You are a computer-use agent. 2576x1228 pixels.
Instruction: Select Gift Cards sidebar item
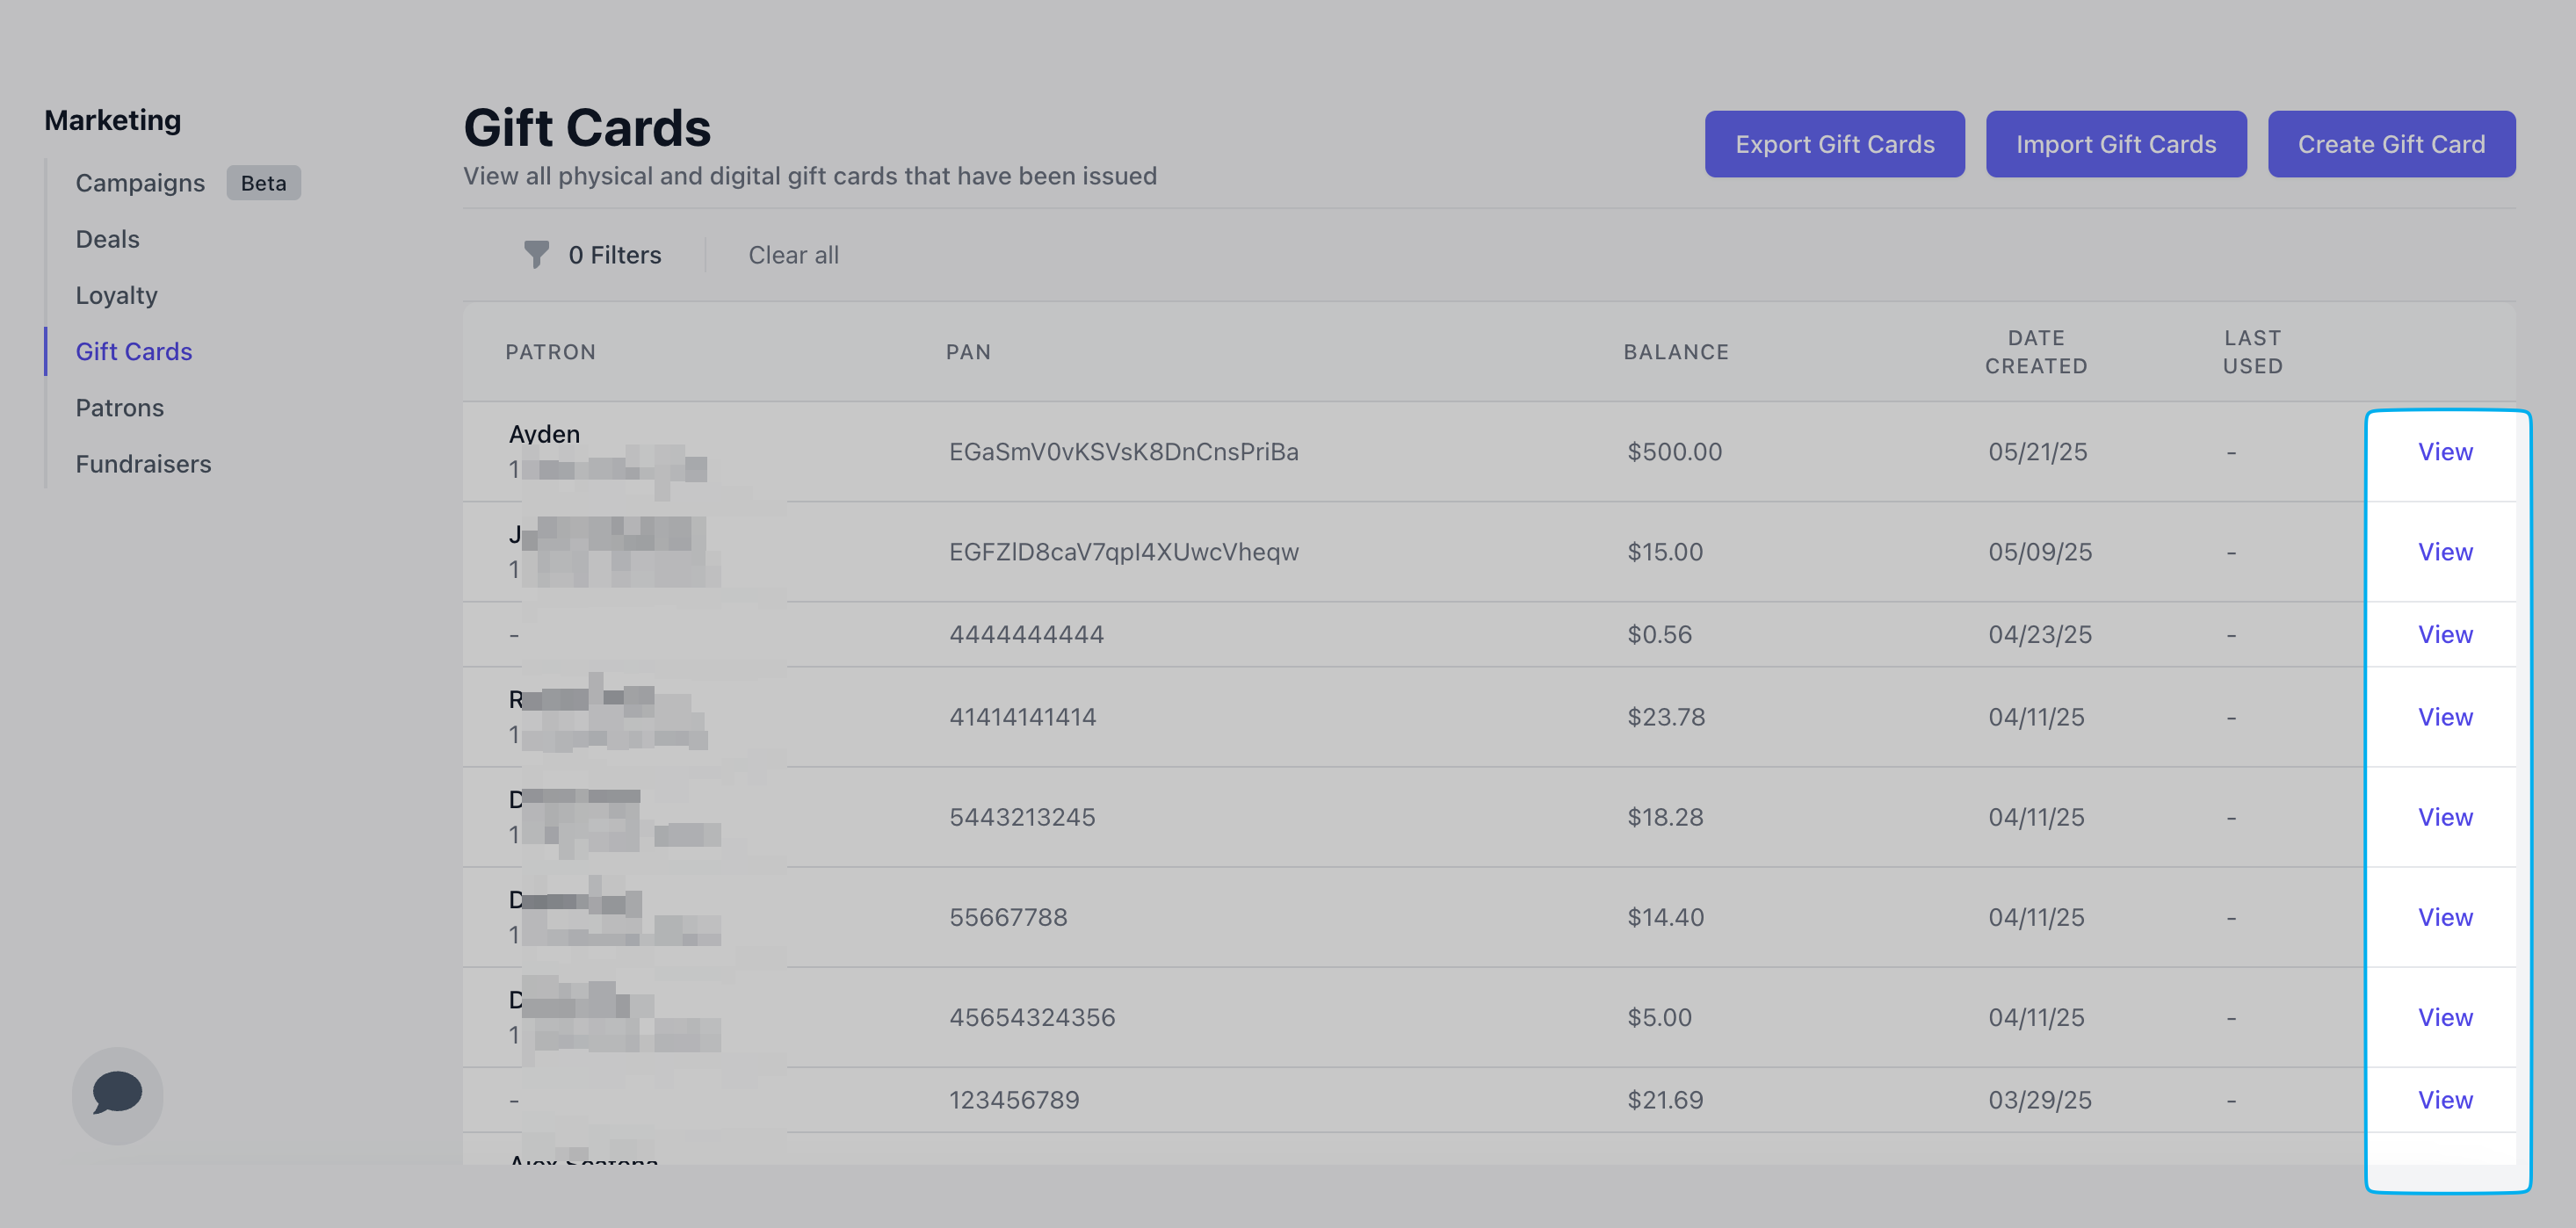pyautogui.click(x=133, y=351)
